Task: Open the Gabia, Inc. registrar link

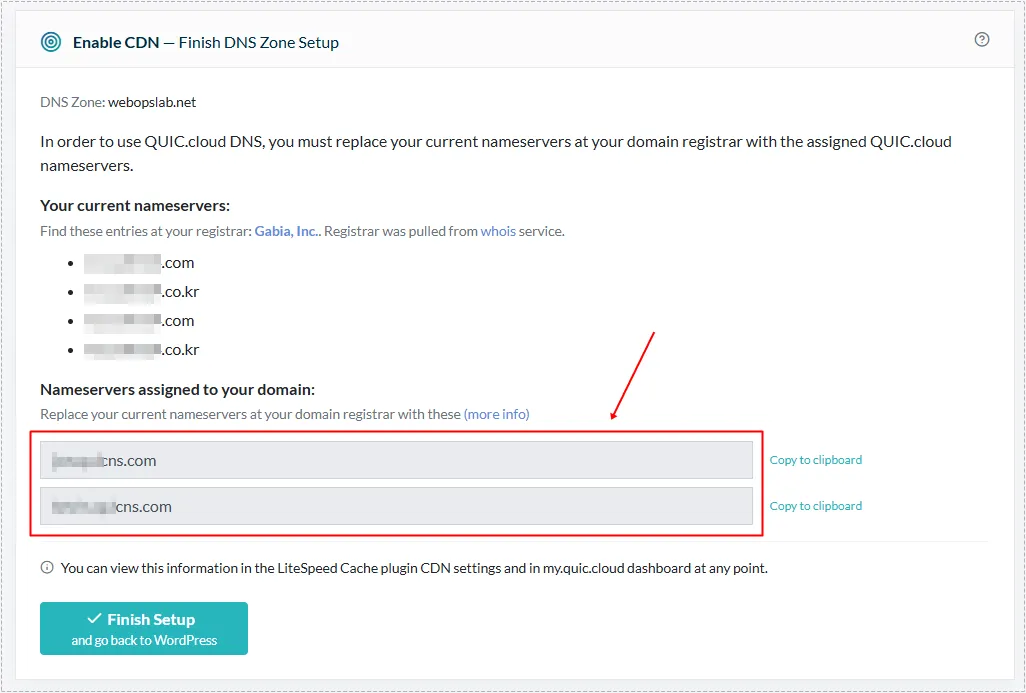Action: [285, 231]
